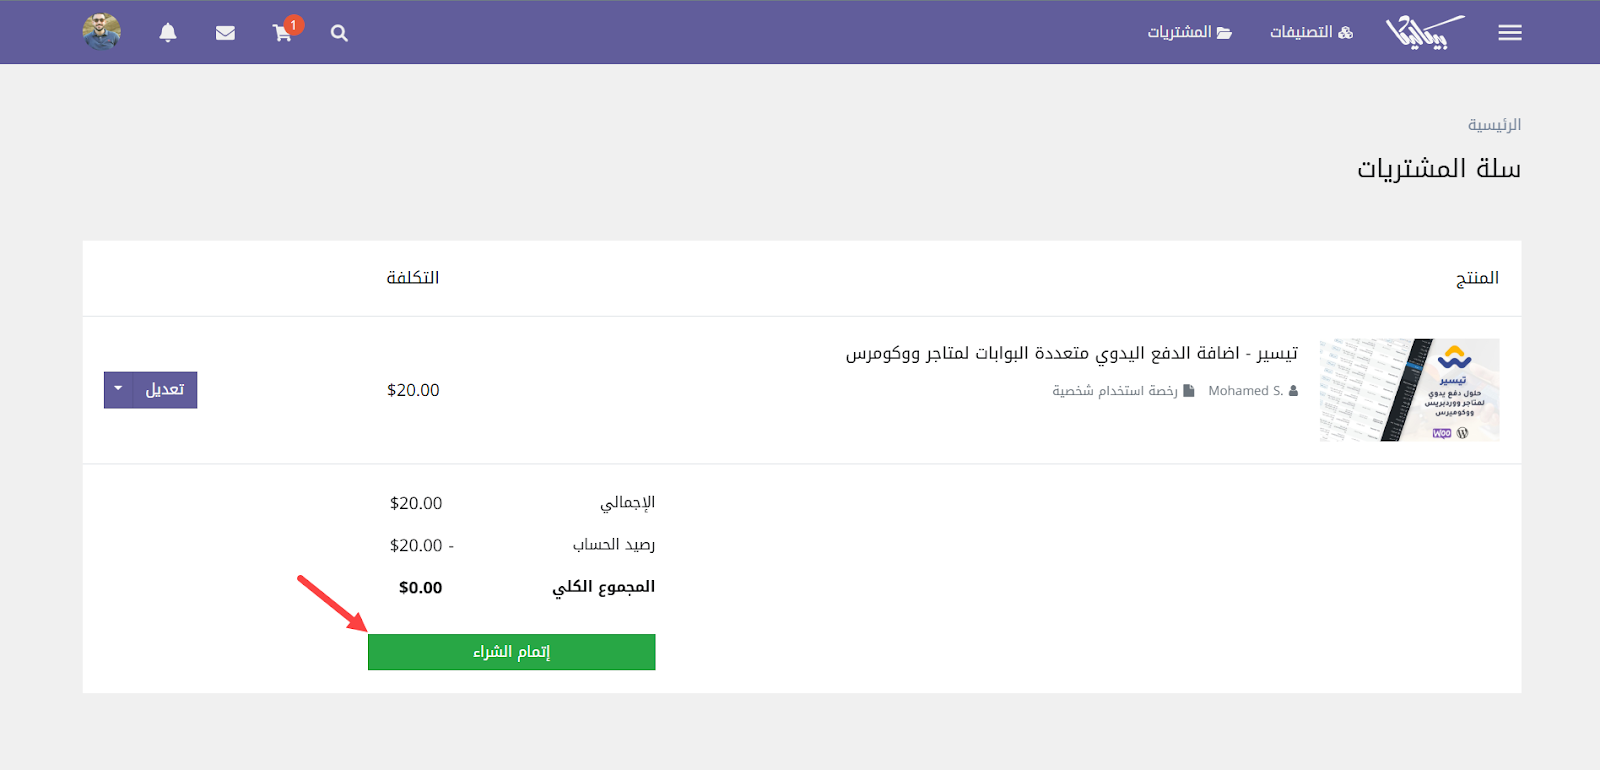The width and height of the screenshot is (1600, 770).
Task: Open the notifications bell icon
Action: click(168, 33)
